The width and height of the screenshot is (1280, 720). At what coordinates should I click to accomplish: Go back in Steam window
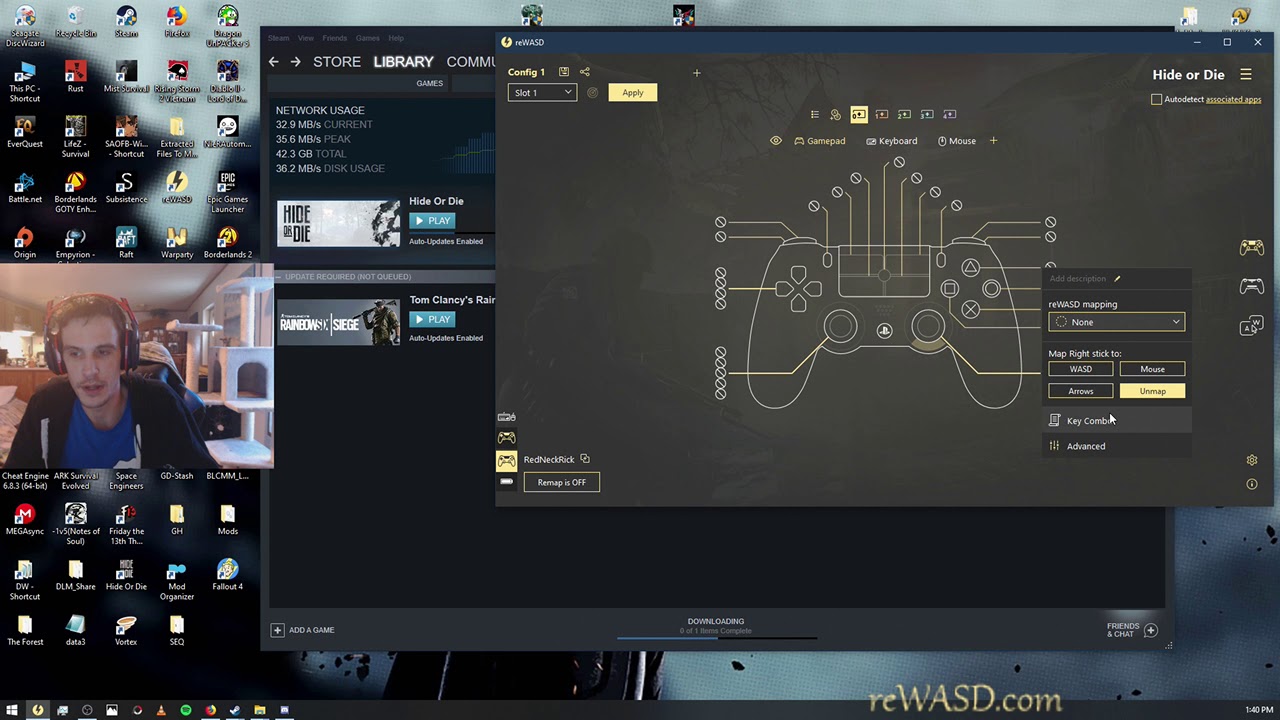click(x=273, y=62)
